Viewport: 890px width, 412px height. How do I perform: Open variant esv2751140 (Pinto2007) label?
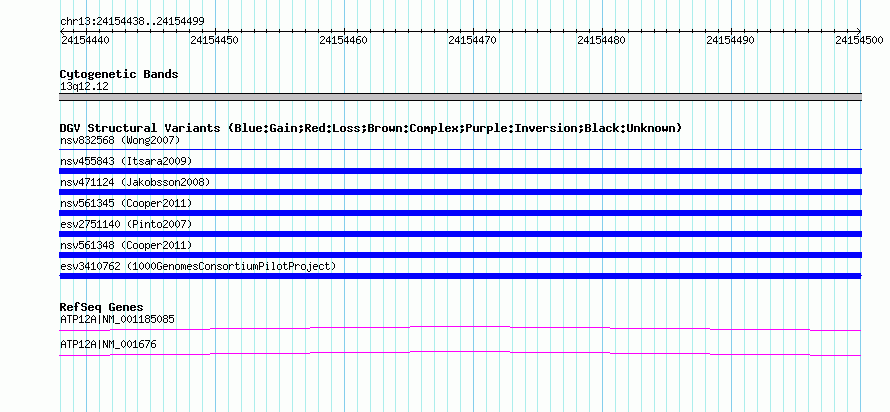[x=126, y=224]
